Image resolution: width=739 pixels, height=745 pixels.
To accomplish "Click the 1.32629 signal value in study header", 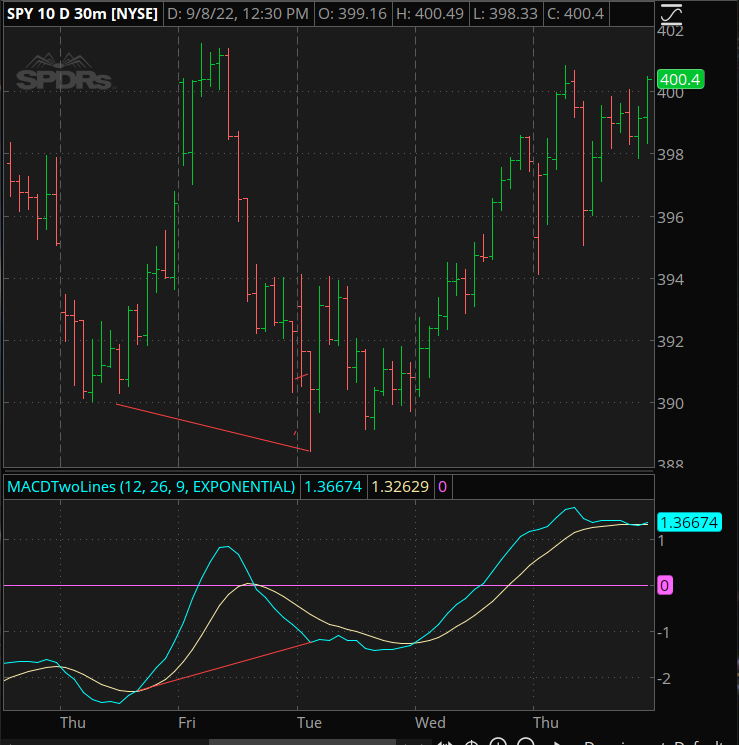I will click(400, 487).
